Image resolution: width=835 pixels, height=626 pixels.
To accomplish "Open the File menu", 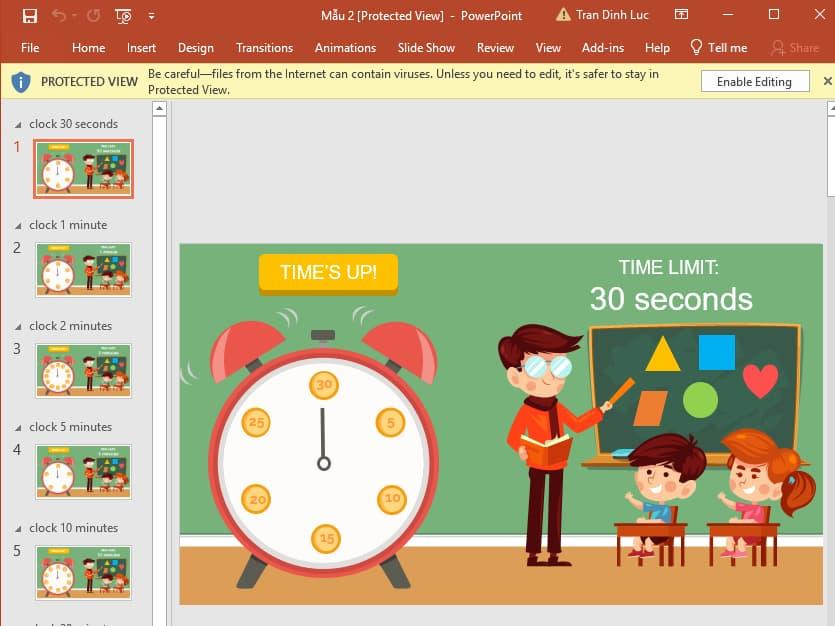I will [x=30, y=47].
